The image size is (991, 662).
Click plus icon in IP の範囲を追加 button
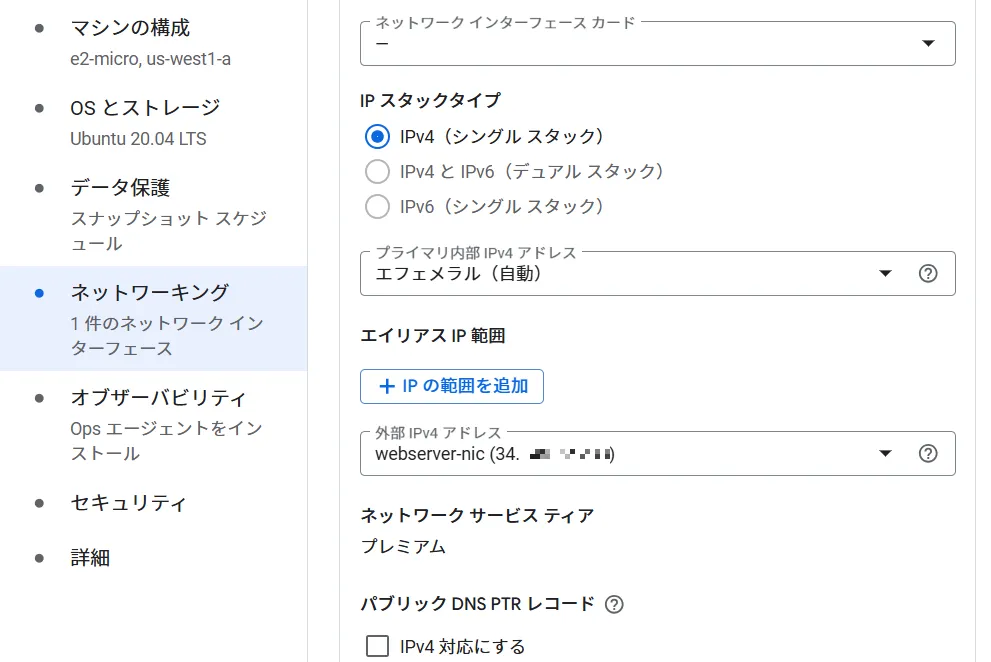click(x=387, y=386)
